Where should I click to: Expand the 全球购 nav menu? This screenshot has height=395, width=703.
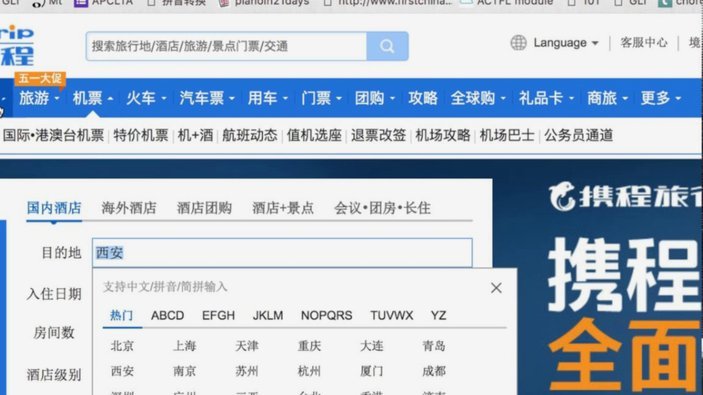[x=478, y=98]
